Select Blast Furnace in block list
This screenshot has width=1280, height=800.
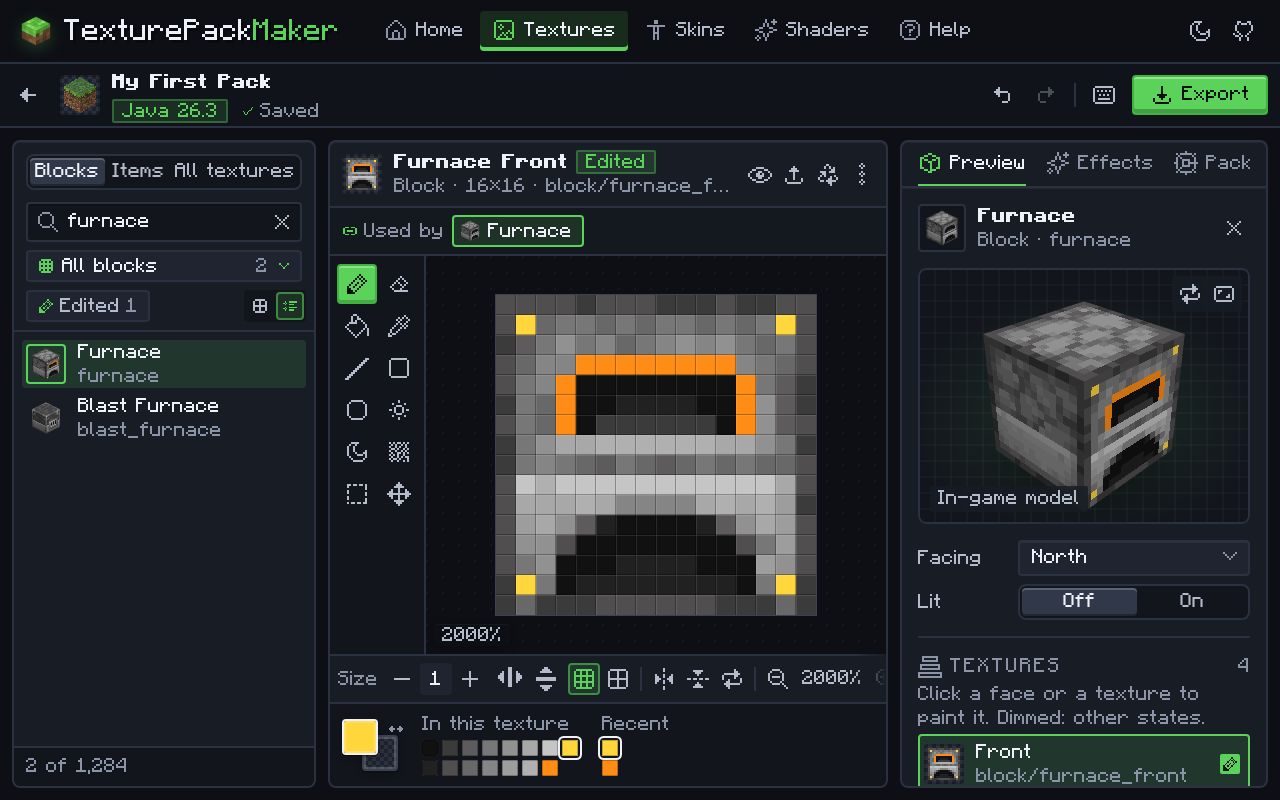[164, 418]
